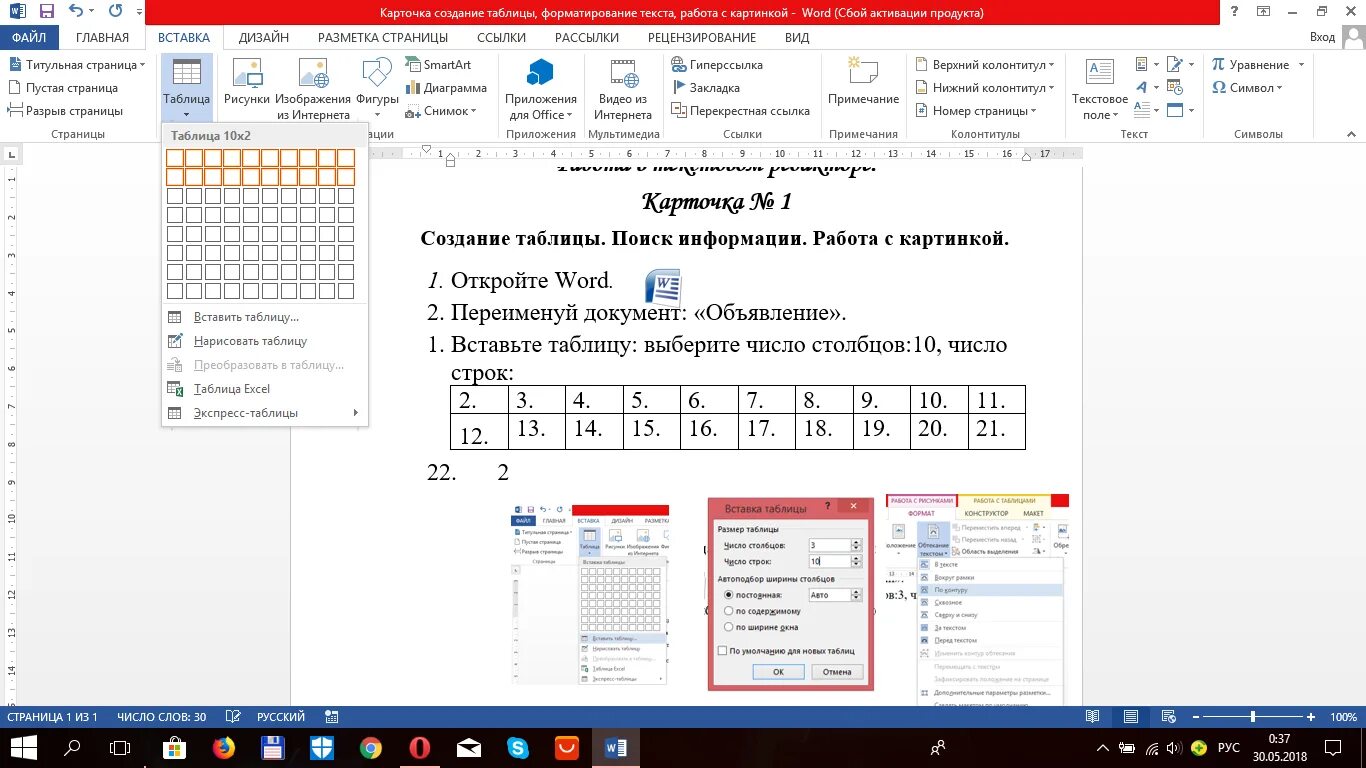Click the Вход sign-in link
This screenshot has width=1366, height=768.
click(1322, 37)
